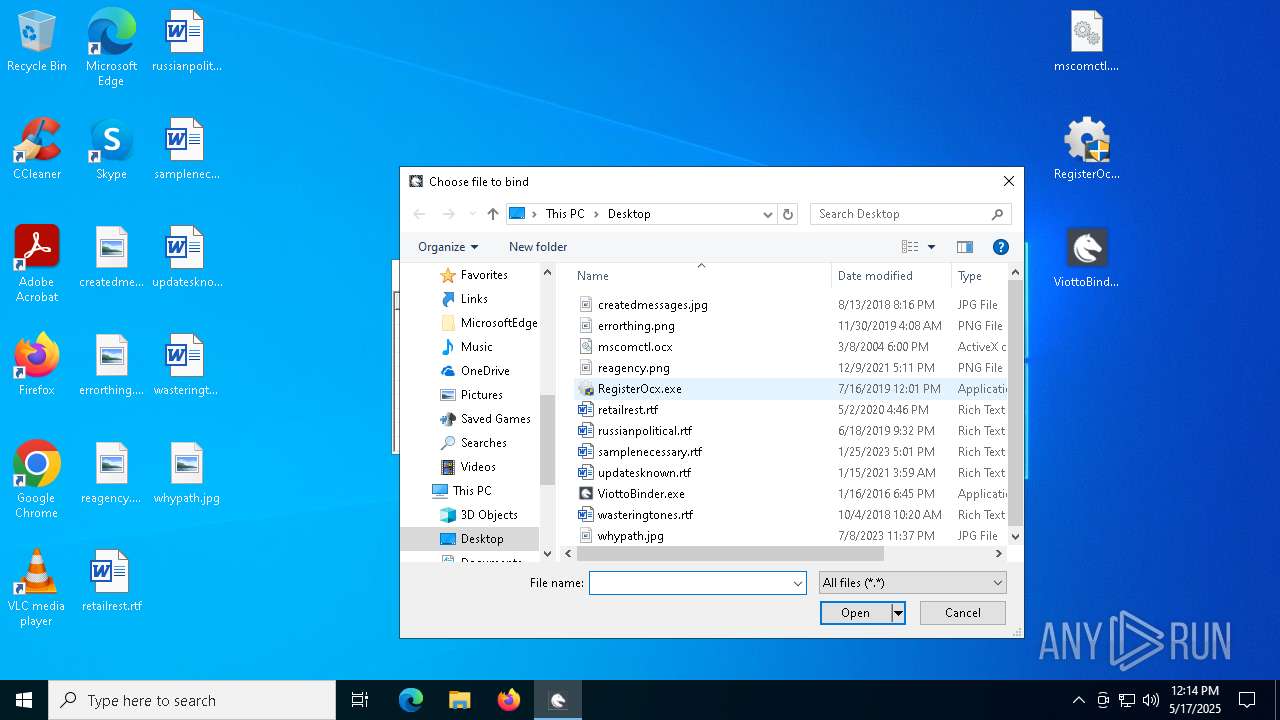Screen dimensions: 1280x720
Task: Open Firefox desktop shortcut
Action: (37, 366)
